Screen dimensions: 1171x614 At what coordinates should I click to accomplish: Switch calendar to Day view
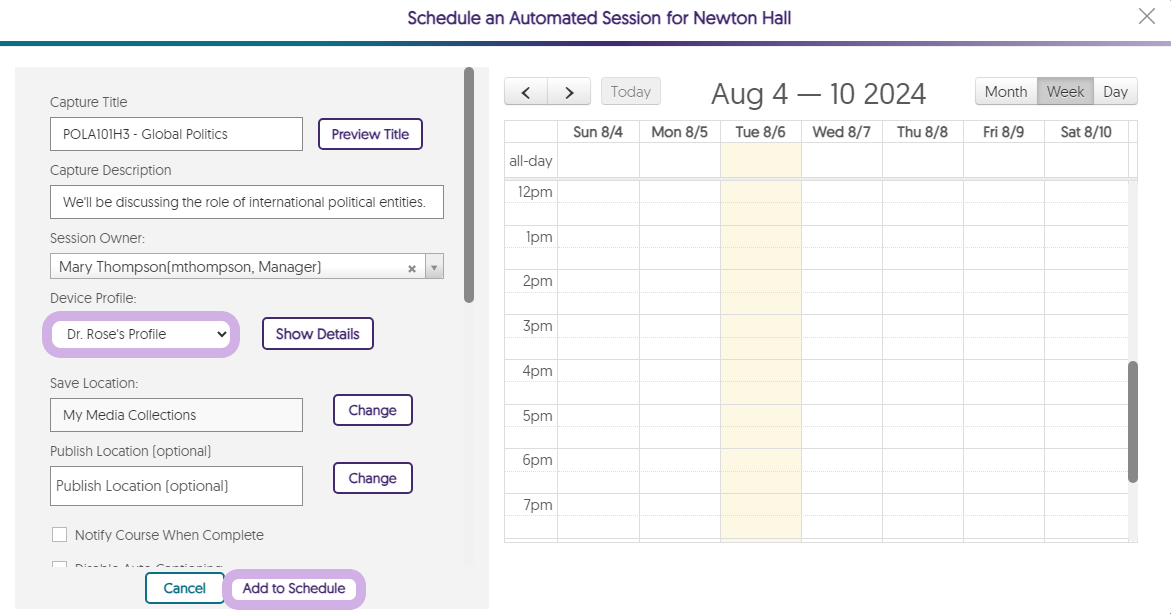tap(1115, 92)
